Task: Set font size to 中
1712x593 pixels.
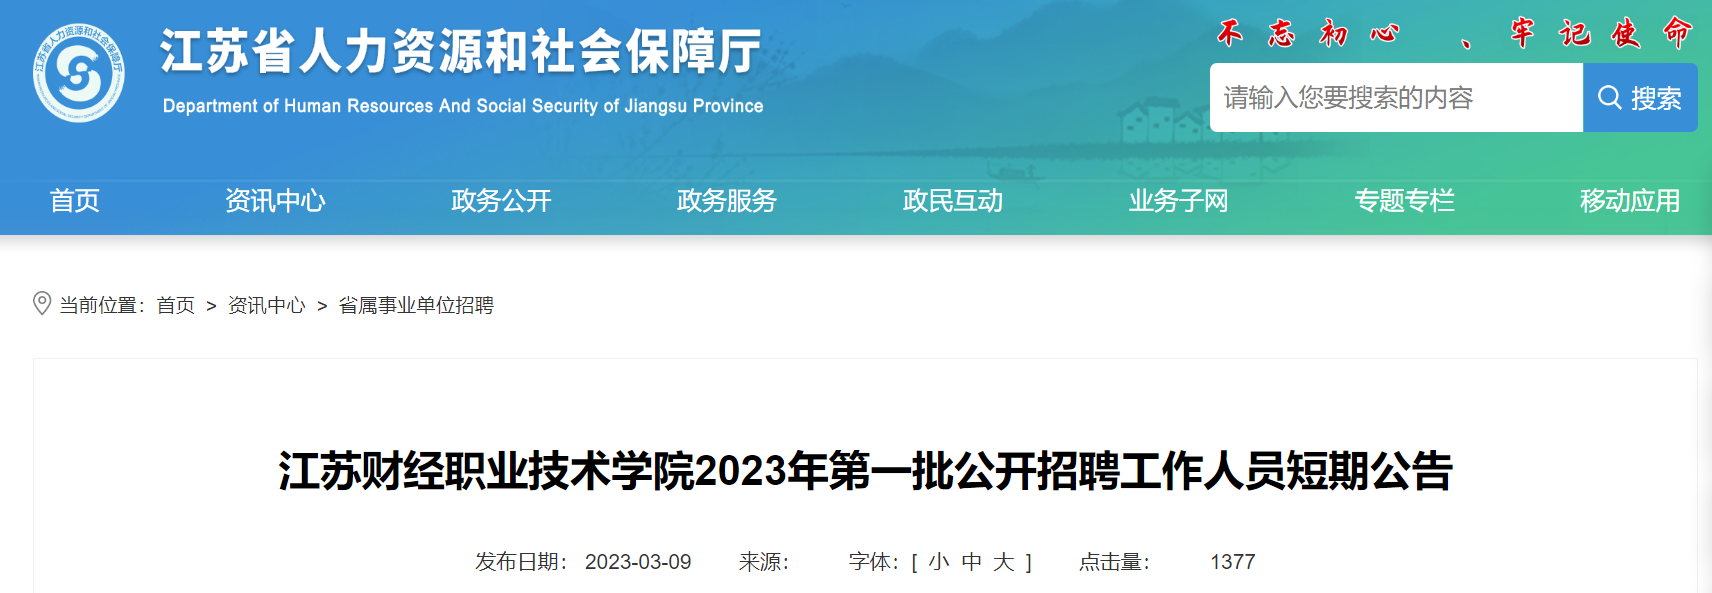Action: pos(972,562)
